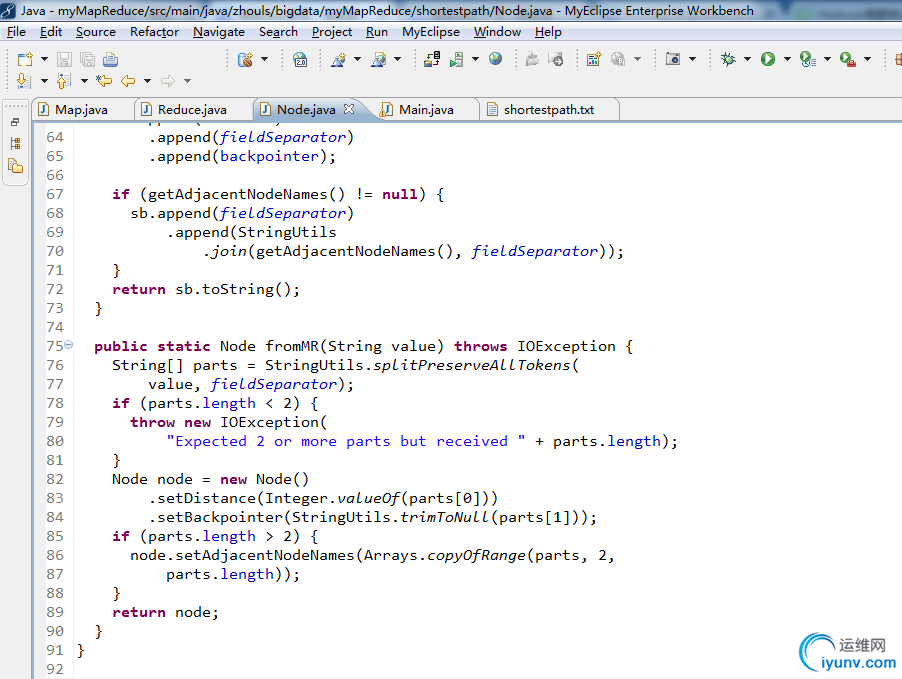Click the Save floppy disk icon

[64, 59]
